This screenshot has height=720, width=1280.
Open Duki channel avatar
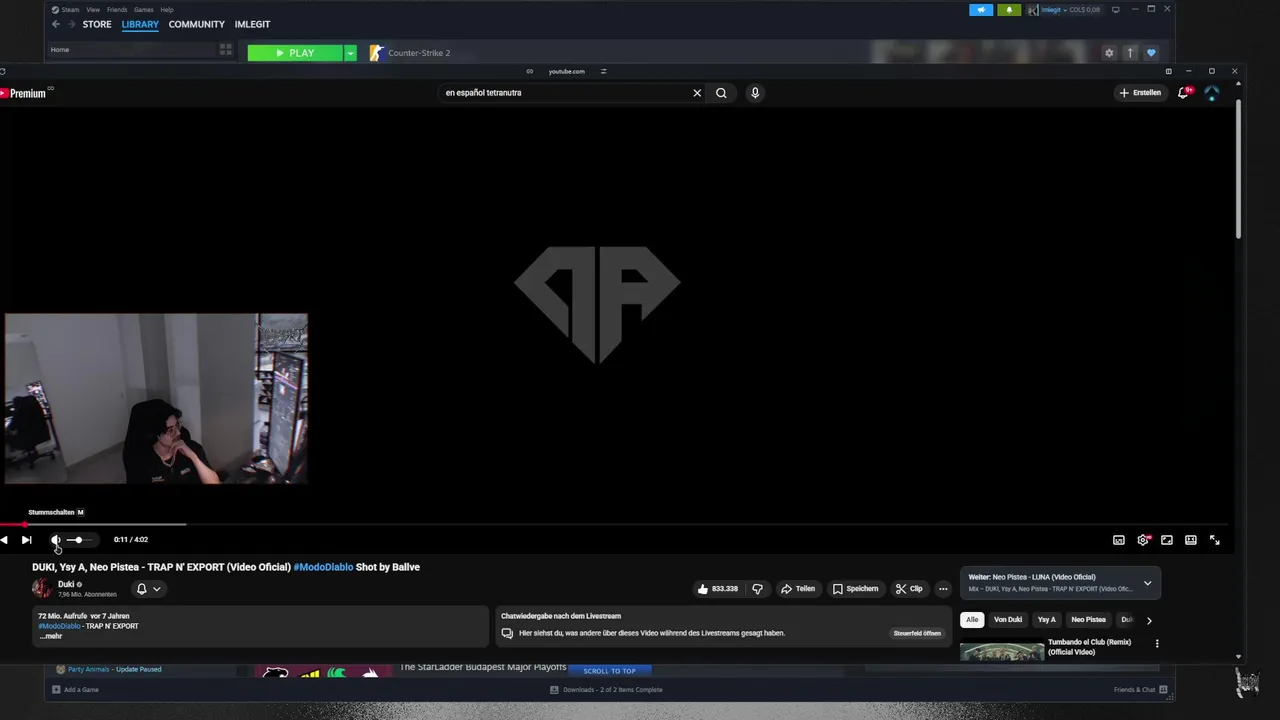[x=42, y=589]
